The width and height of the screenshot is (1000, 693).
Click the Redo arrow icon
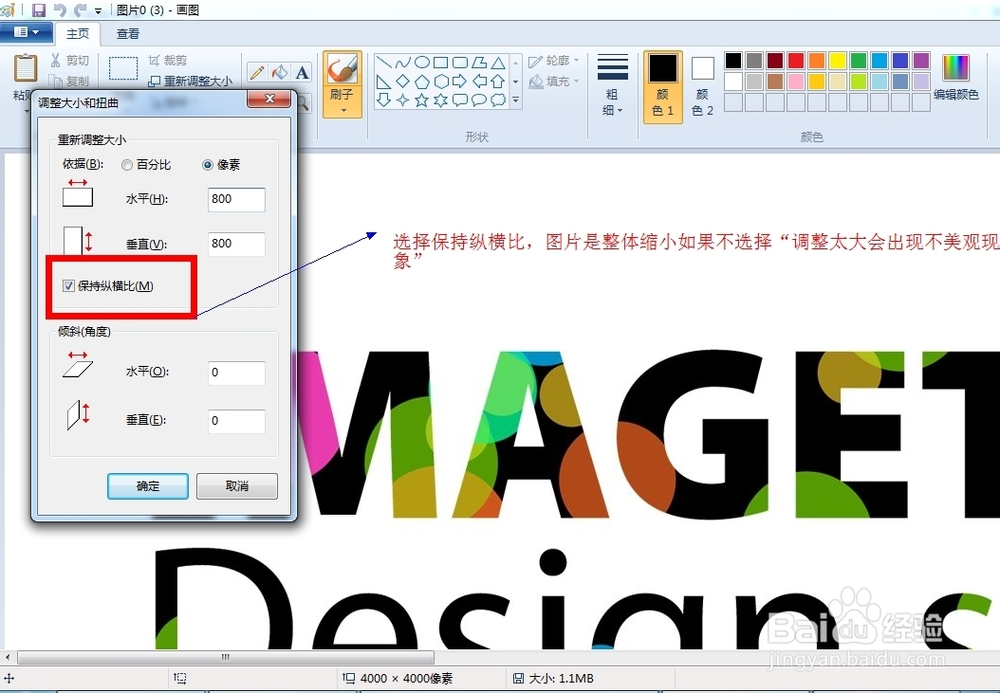(80, 10)
